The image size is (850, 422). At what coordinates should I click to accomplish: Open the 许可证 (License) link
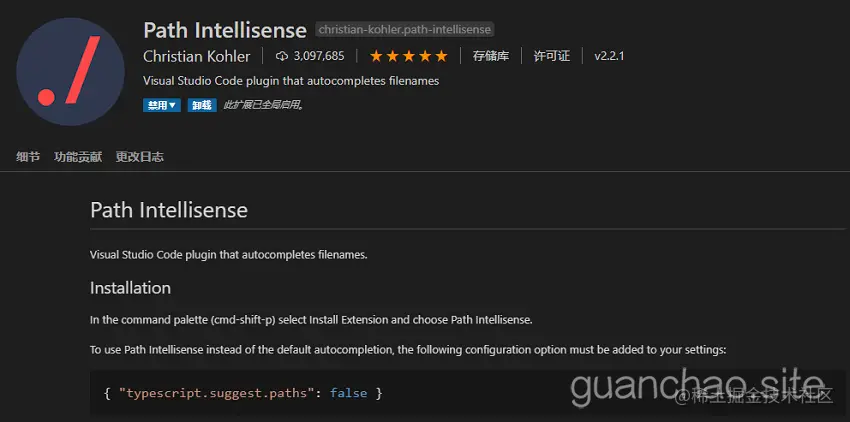coord(551,56)
